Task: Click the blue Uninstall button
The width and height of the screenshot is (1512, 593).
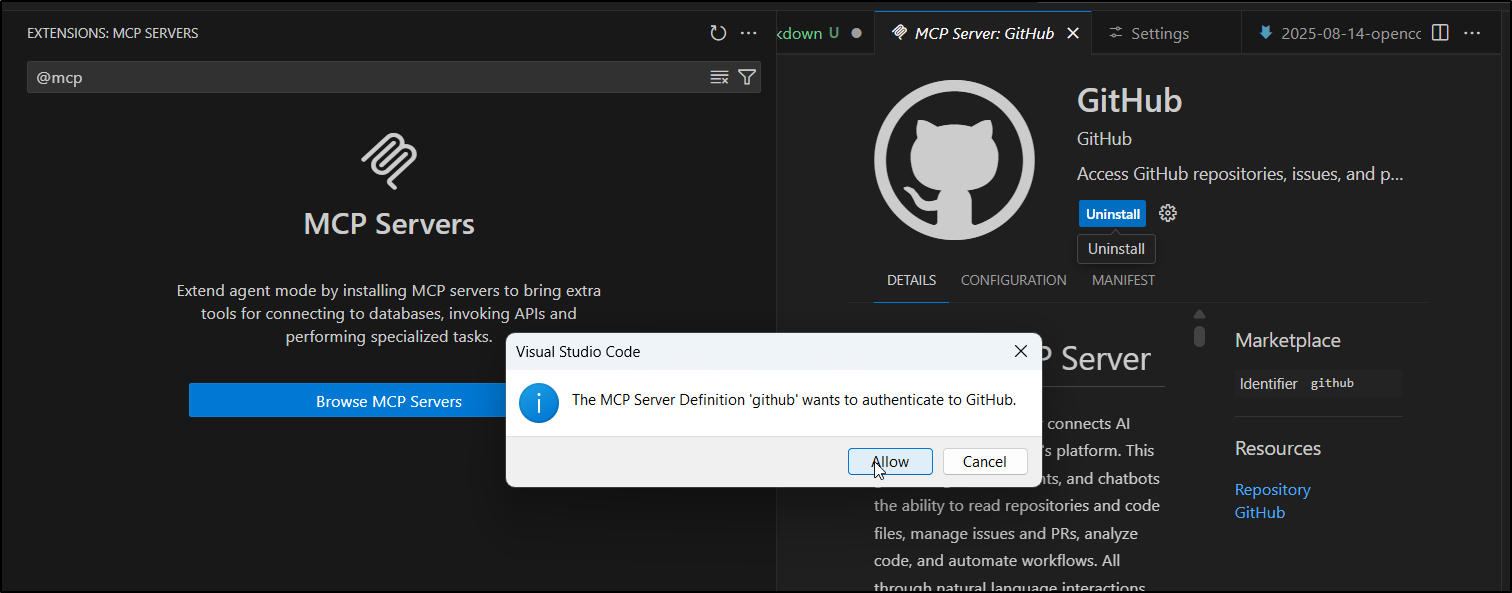Action: tap(1112, 214)
